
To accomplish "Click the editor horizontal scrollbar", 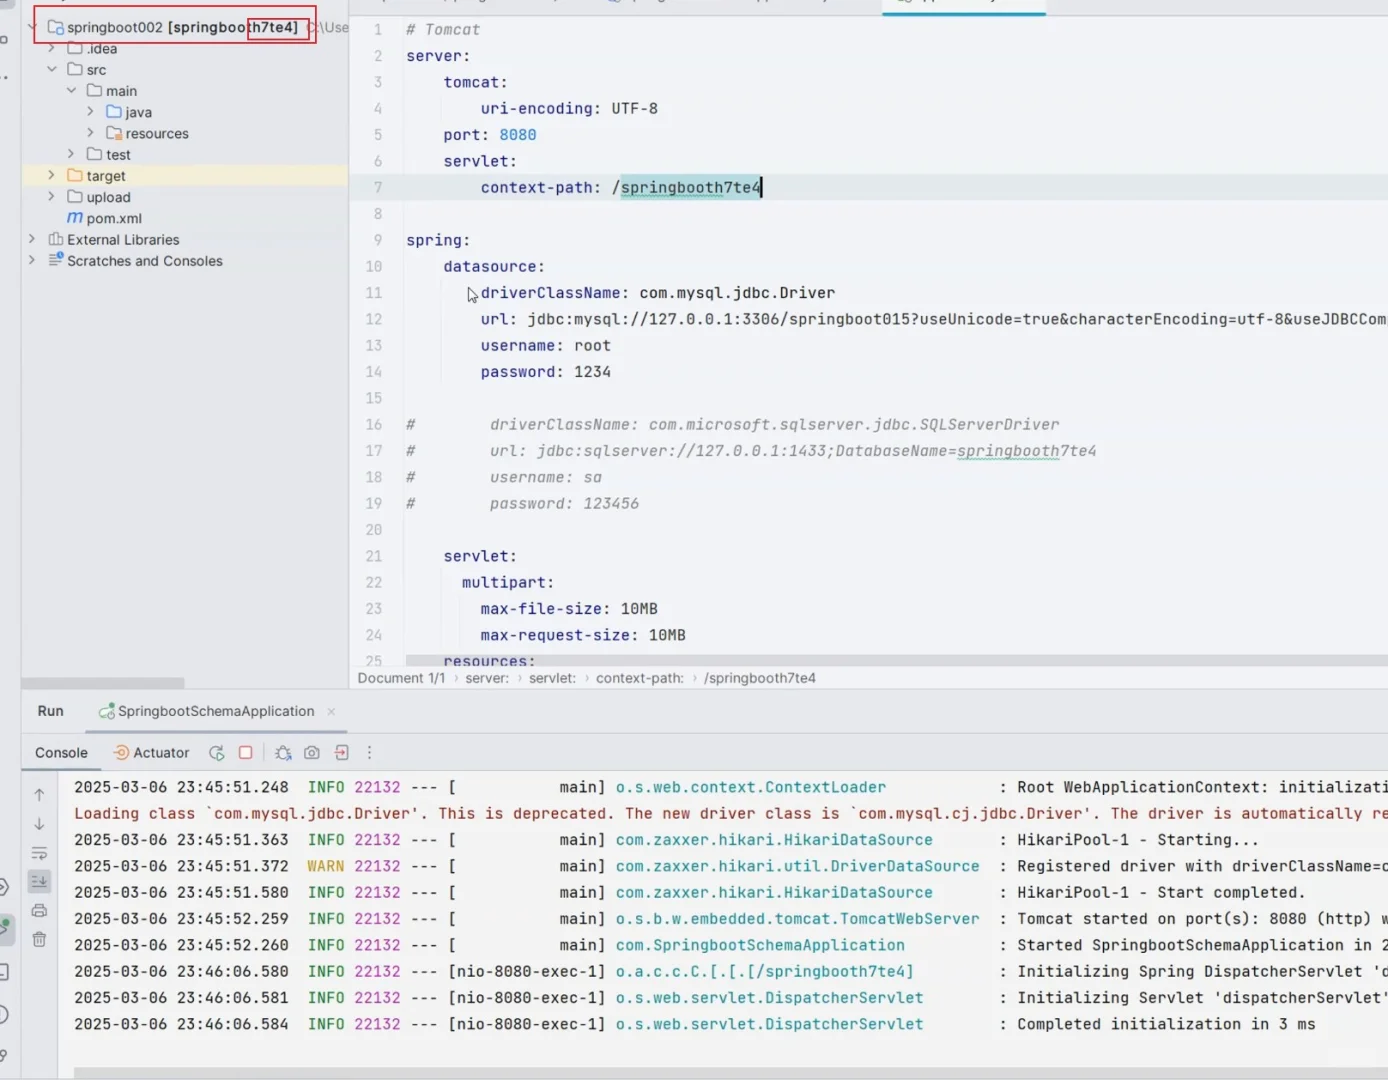I will (896, 660).
